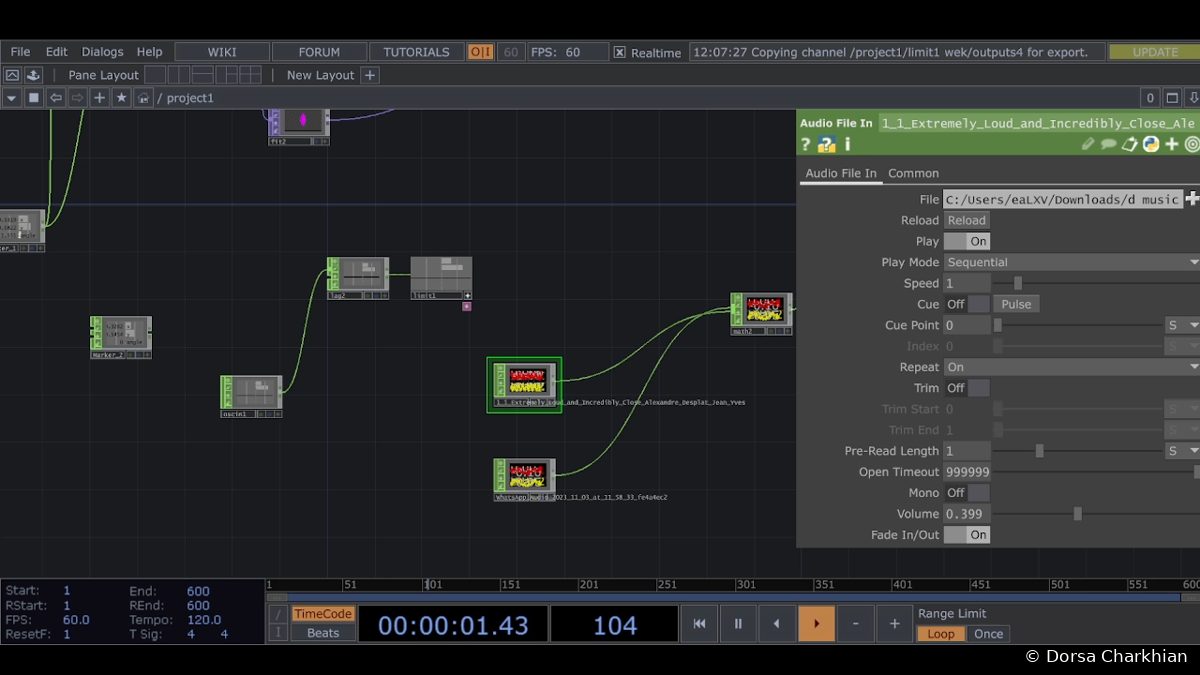
Task: Click the pencil edit icon in parameter header
Action: pos(1088,144)
